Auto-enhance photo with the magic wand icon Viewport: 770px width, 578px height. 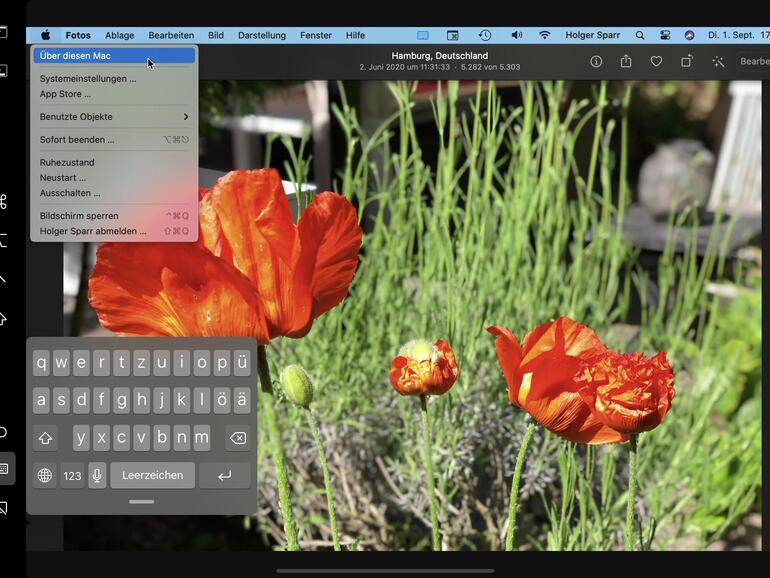coord(718,61)
